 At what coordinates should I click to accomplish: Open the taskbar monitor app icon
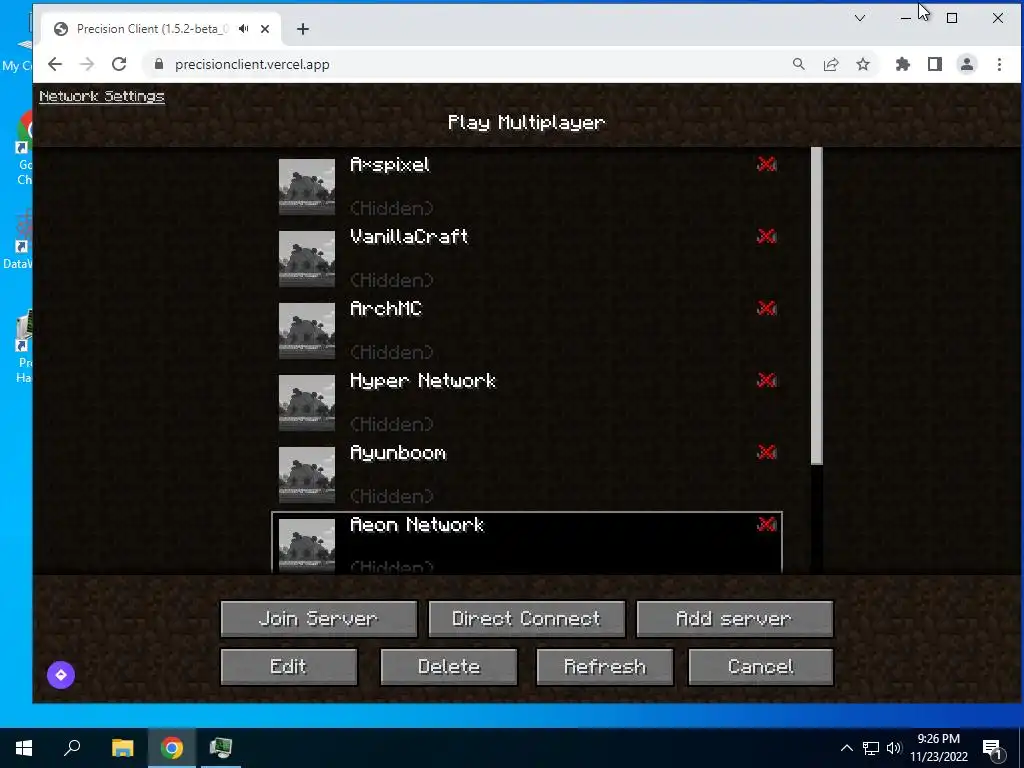(x=221, y=748)
